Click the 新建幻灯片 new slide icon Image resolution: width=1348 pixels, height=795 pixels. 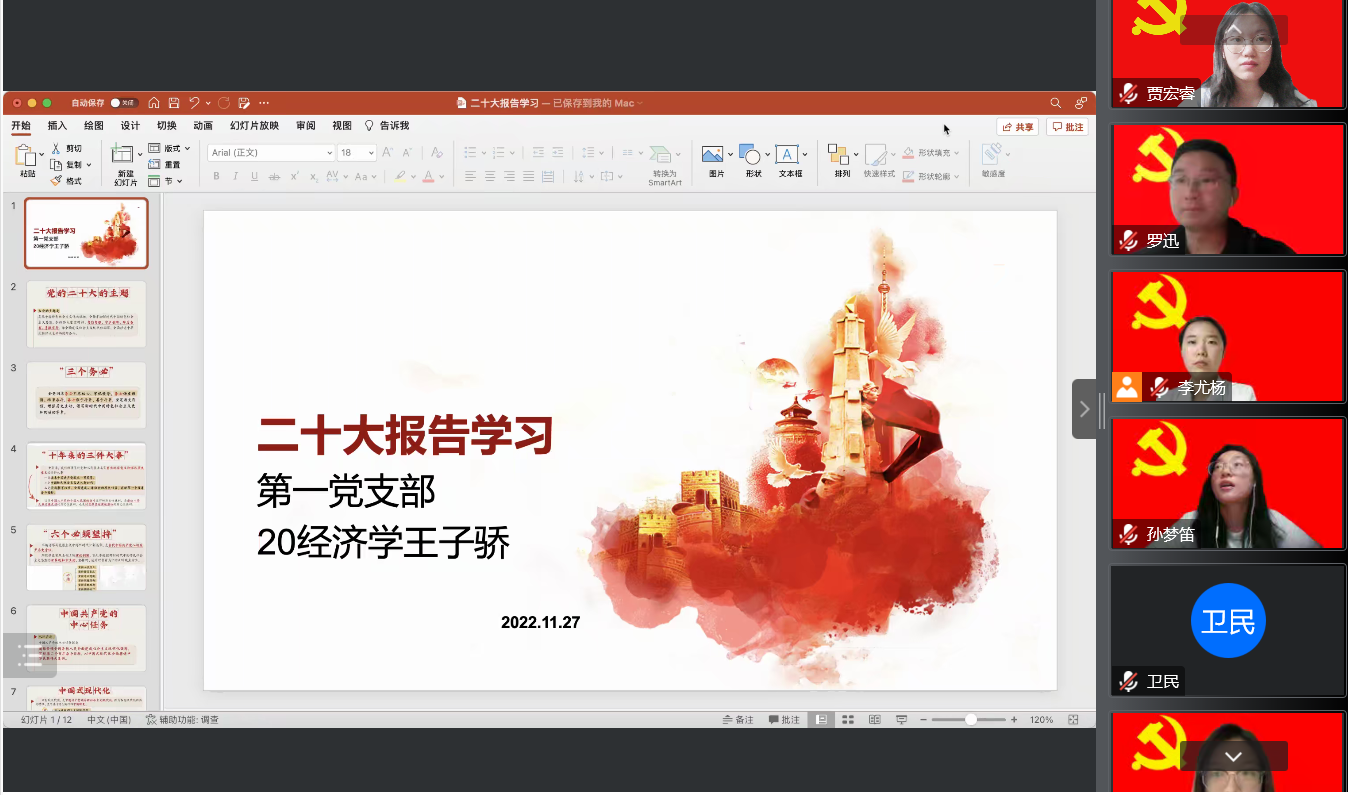click(x=122, y=155)
